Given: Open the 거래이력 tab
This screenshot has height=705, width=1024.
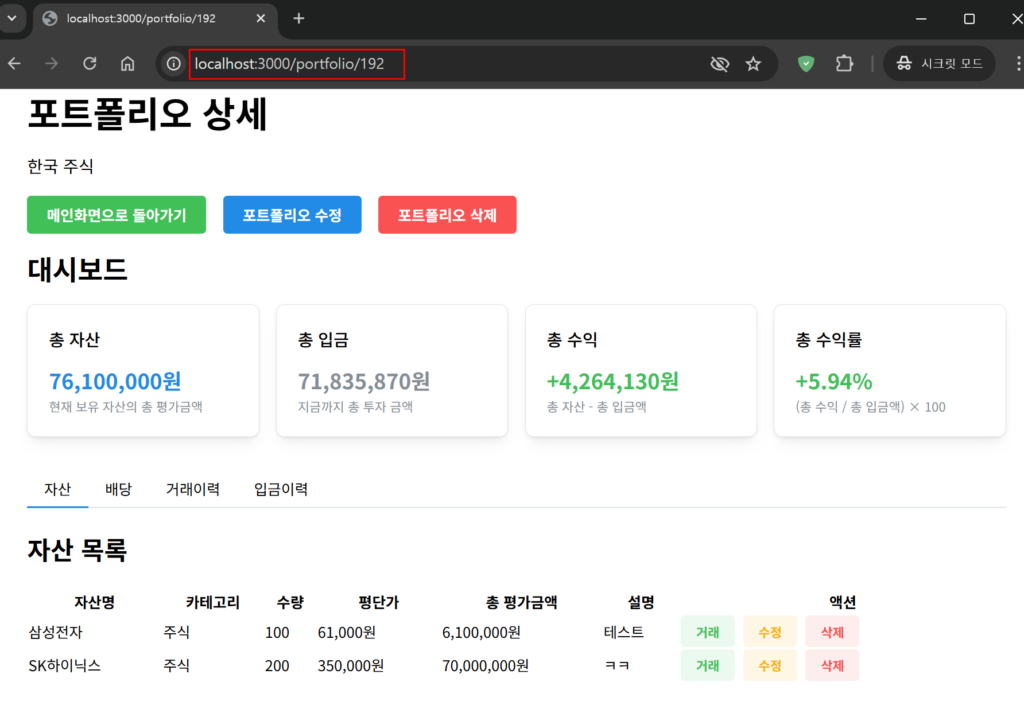Looking at the screenshot, I should coord(193,489).
